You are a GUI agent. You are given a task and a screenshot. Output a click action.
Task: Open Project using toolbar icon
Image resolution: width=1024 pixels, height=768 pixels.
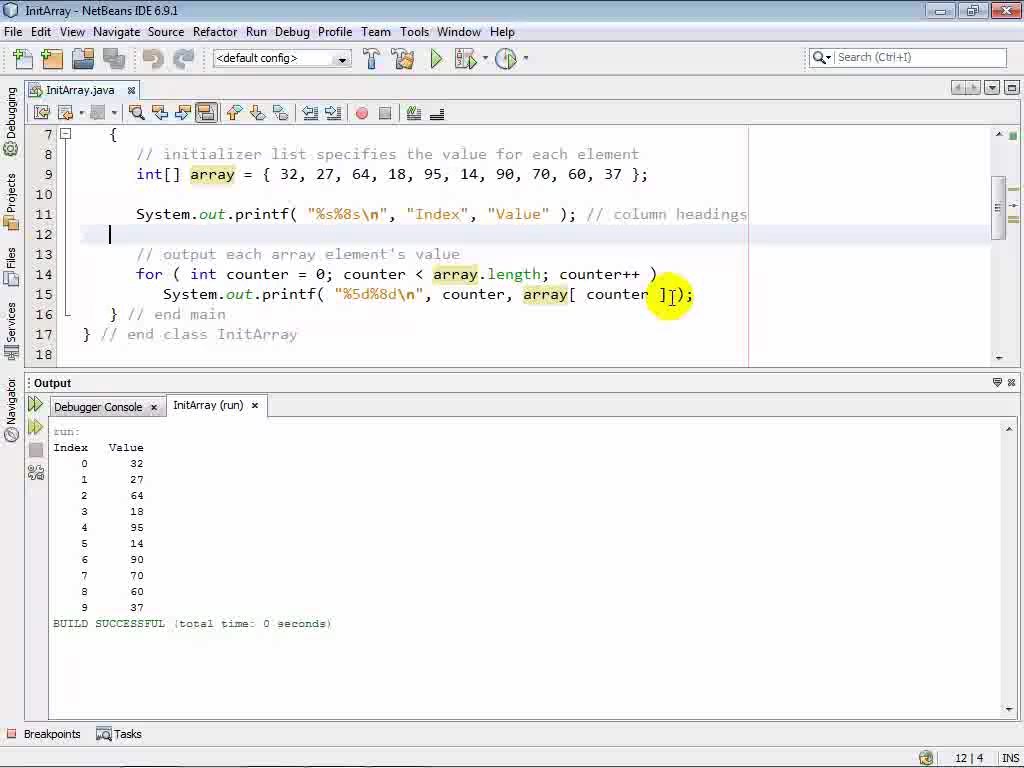pos(83,59)
